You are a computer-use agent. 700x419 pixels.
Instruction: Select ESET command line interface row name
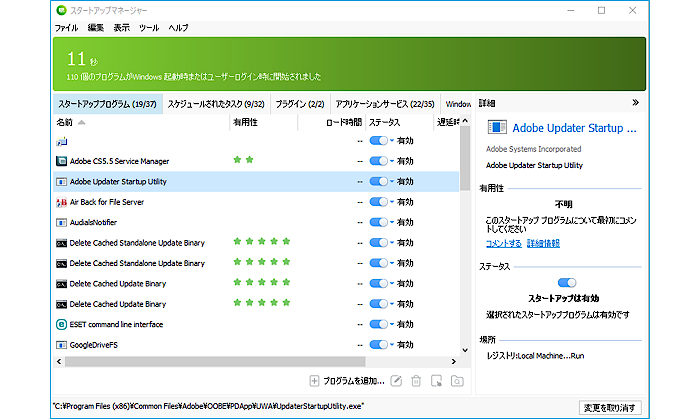[116, 324]
